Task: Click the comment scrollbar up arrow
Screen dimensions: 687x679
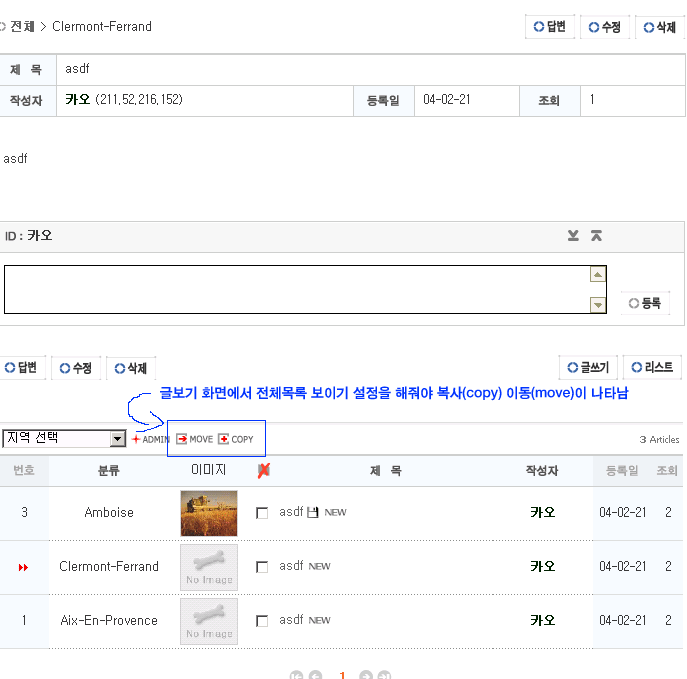Action: pos(598,275)
